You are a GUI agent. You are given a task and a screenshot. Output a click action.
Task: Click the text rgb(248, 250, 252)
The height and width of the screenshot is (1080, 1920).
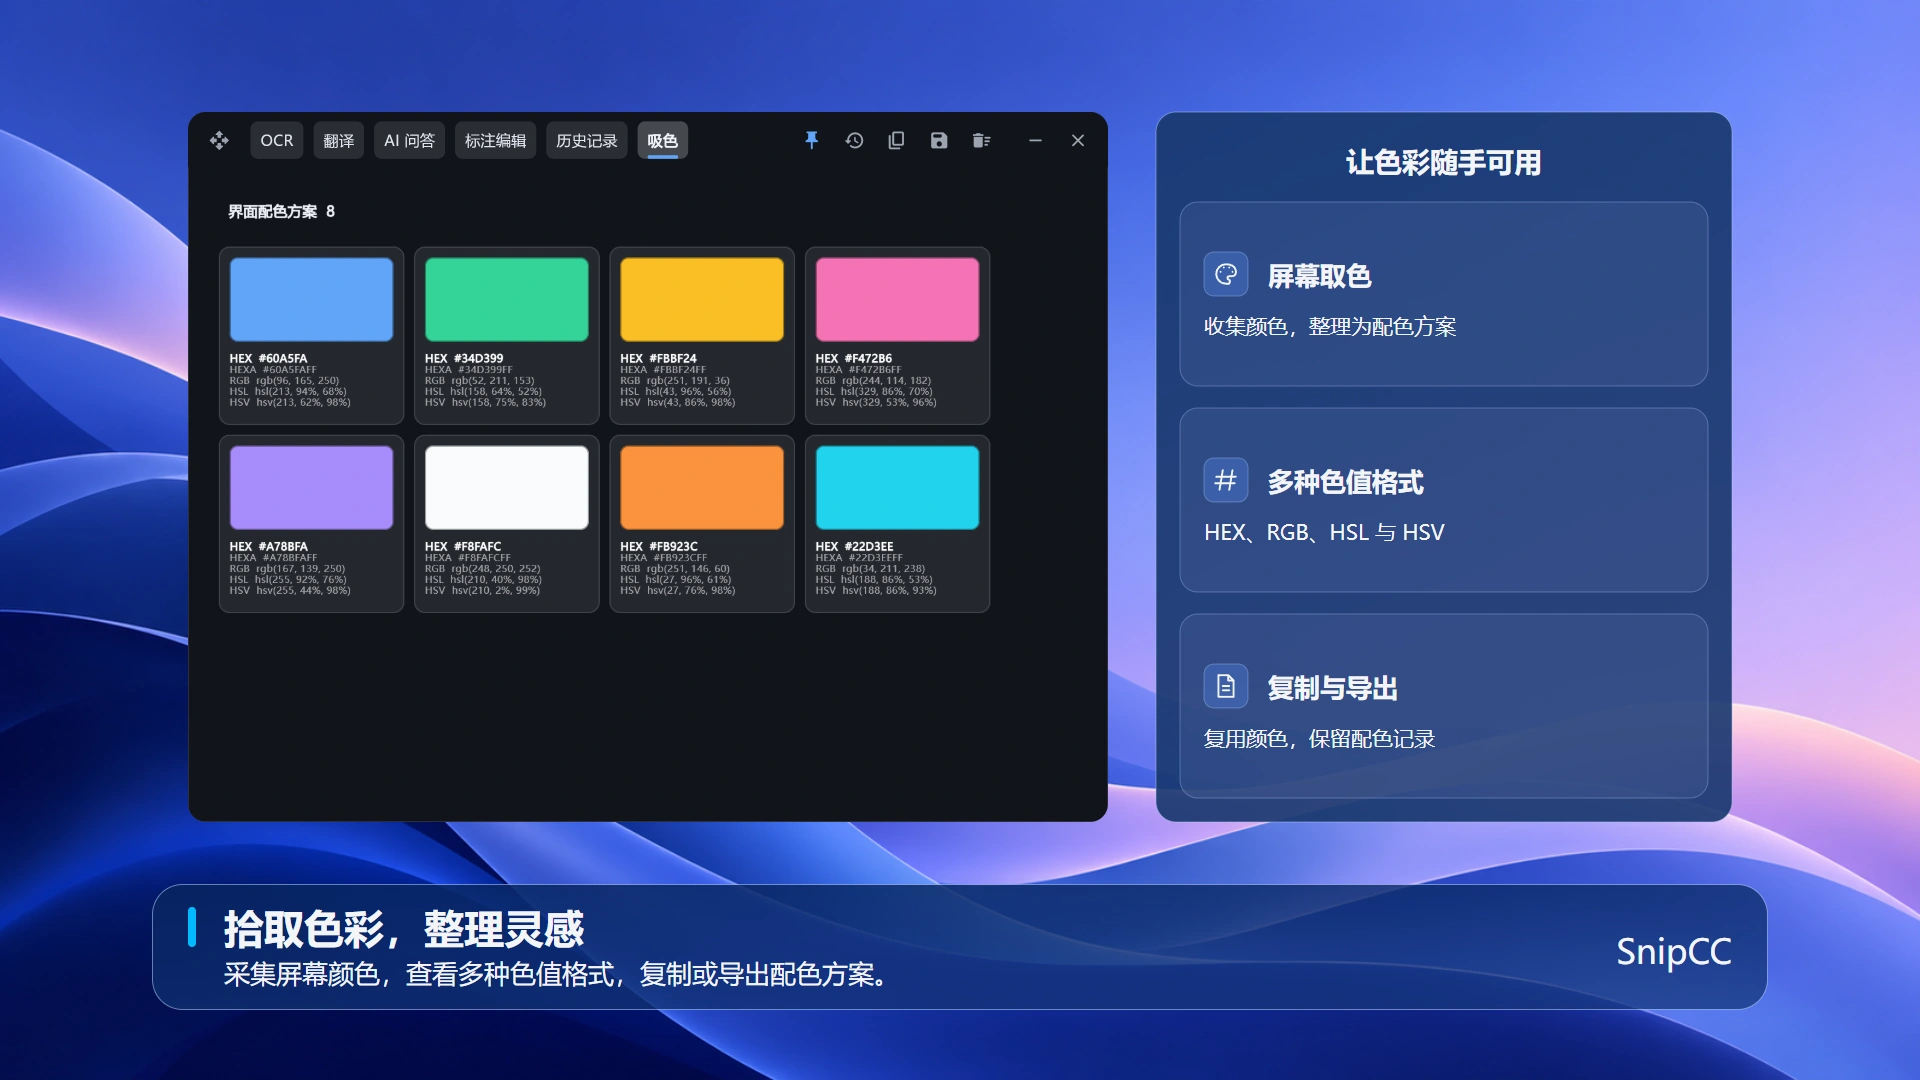click(495, 569)
